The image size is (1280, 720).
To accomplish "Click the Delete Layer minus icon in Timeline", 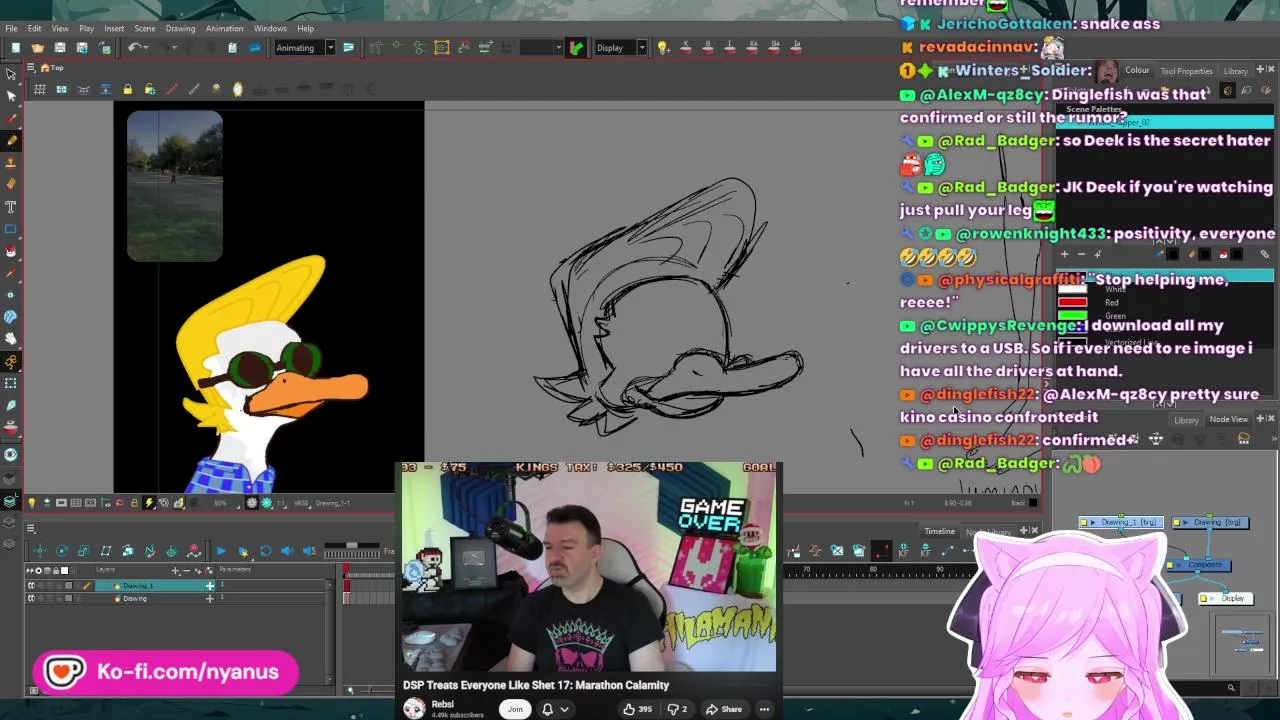I will 188,571.
